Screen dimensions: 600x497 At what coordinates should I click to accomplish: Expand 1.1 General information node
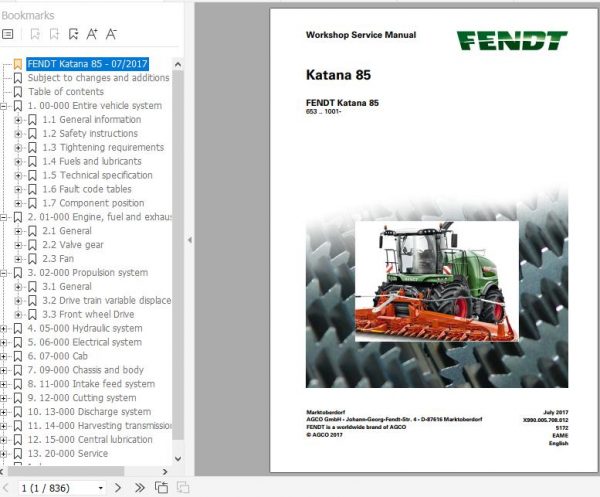[x=18, y=120]
